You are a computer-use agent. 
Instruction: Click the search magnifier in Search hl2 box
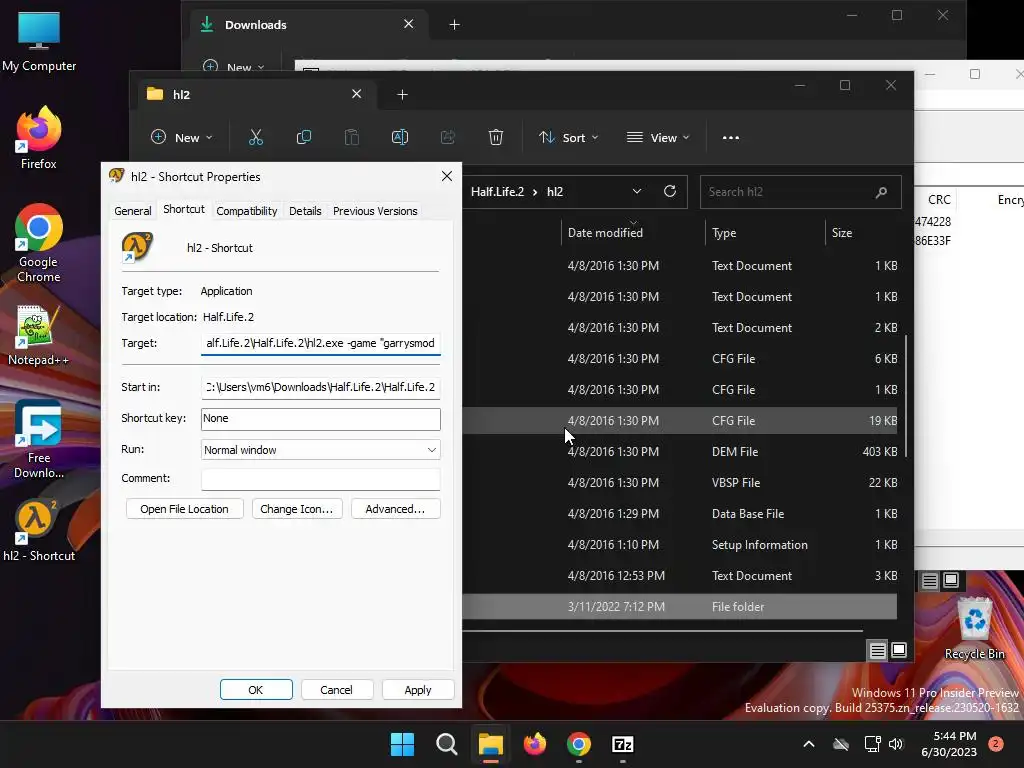881,192
